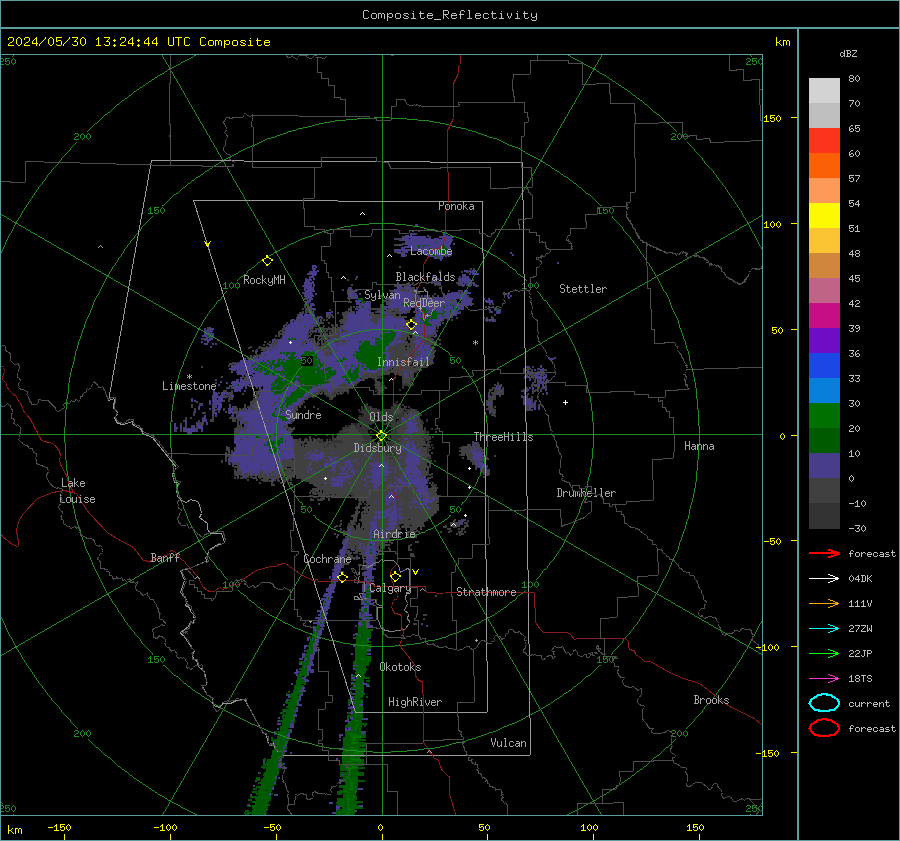Click the 'dBZ' legend heading
The height and width of the screenshot is (841, 900).
click(848, 53)
